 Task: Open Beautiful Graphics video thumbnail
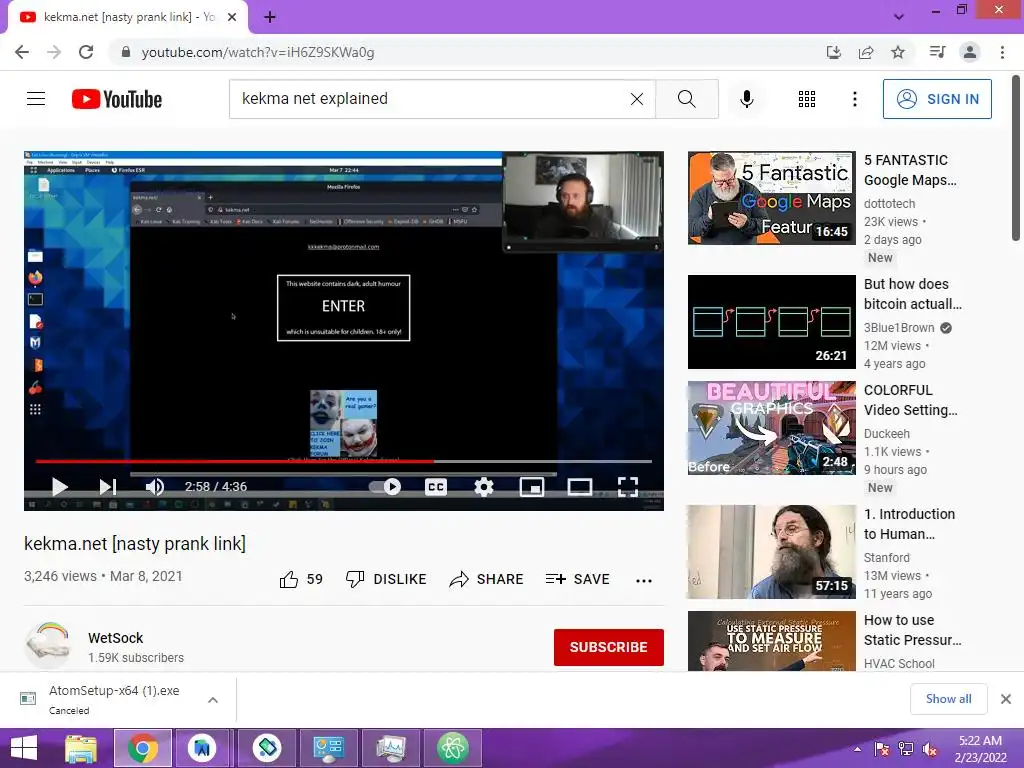pos(772,428)
